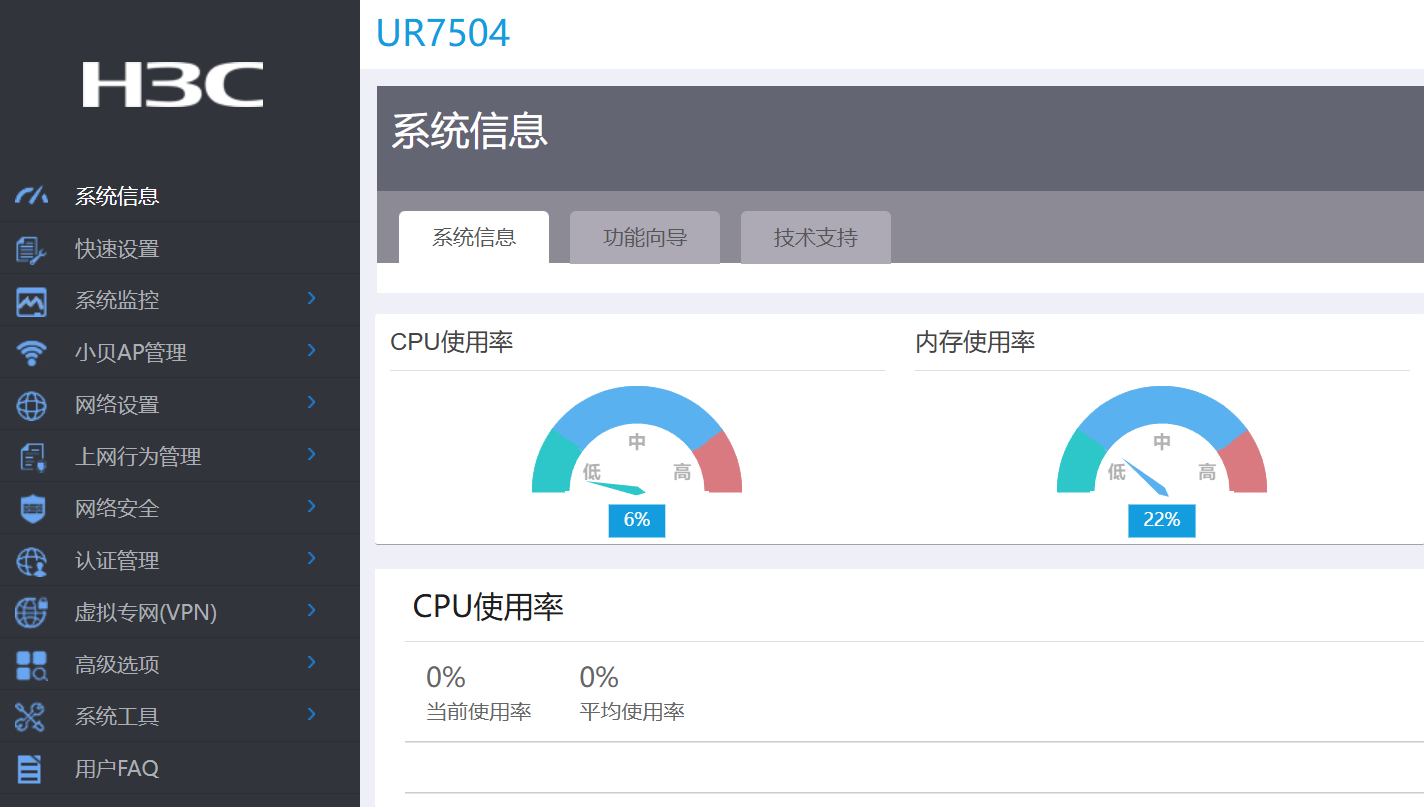Screen dimensions: 1424x807
Task: Click the UR7504 device model title
Action: (443, 33)
